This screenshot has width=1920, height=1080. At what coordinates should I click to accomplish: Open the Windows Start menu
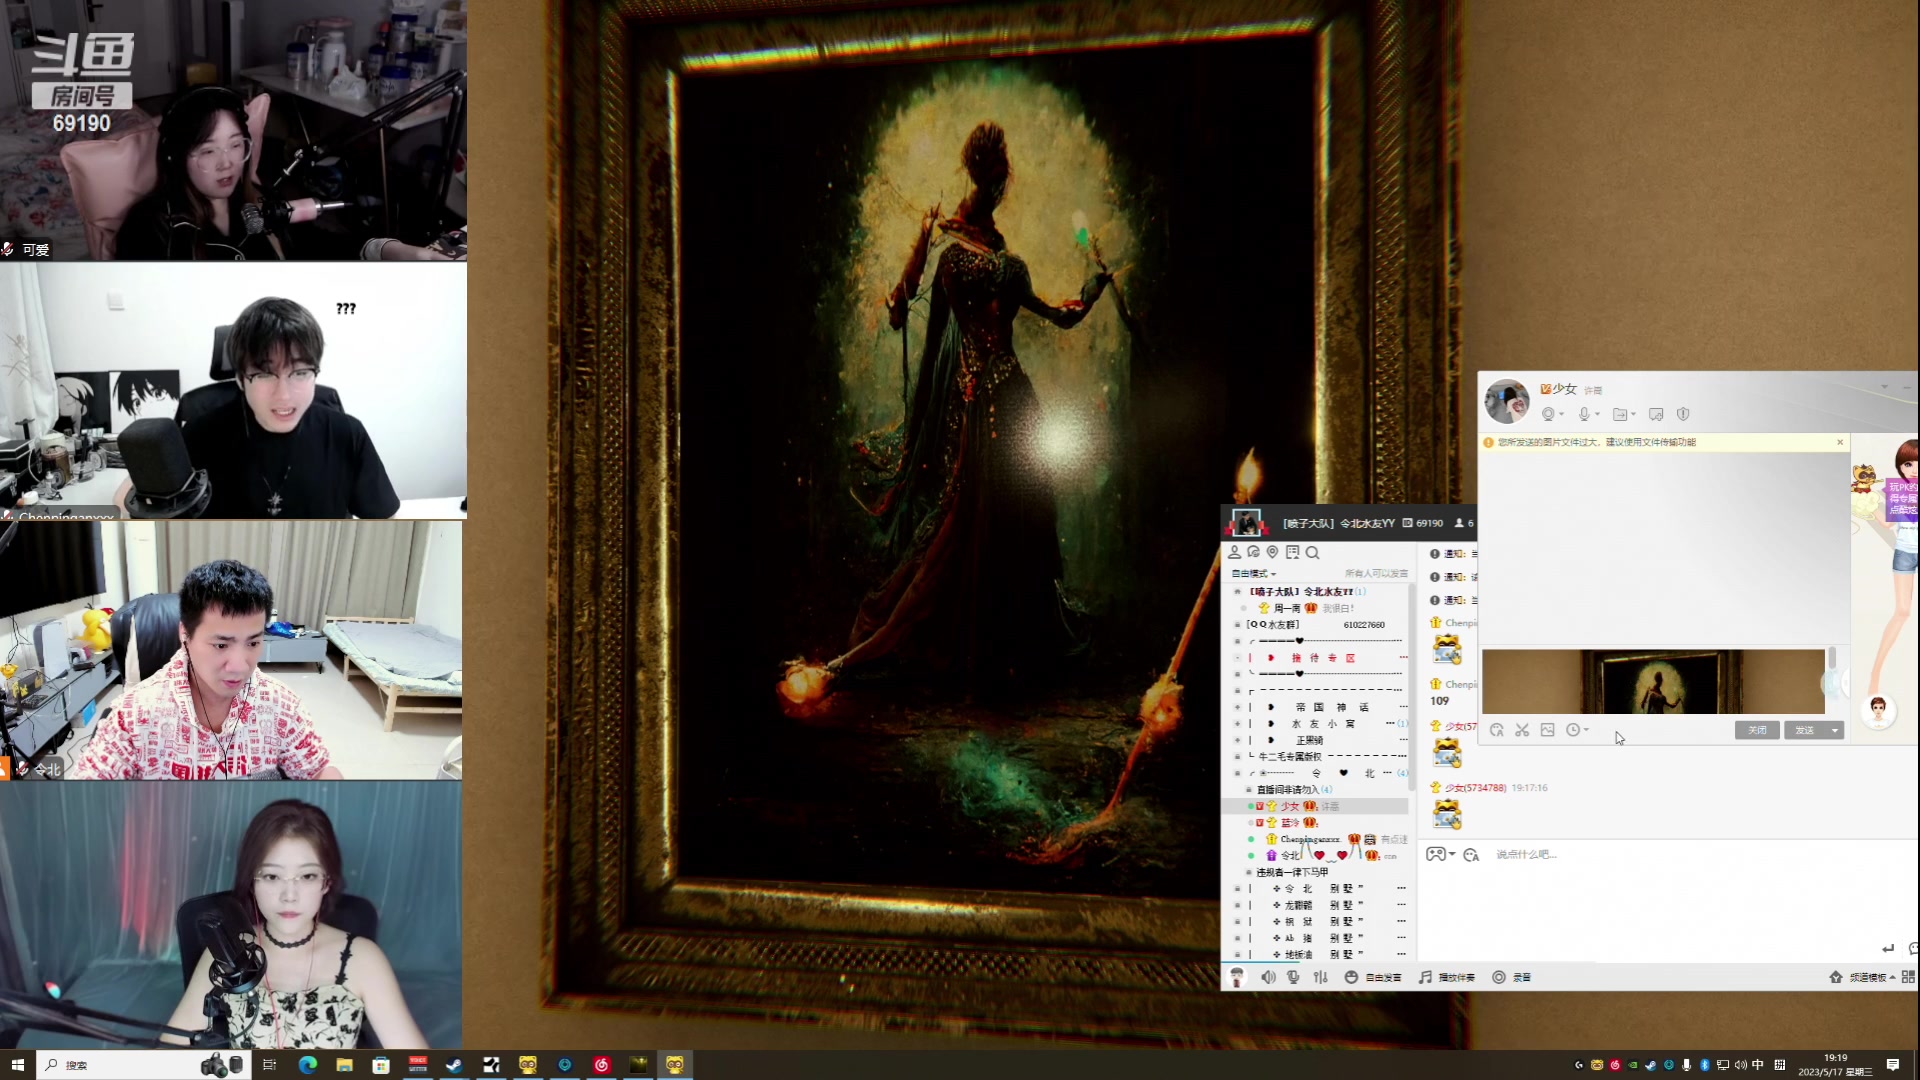(x=17, y=1065)
